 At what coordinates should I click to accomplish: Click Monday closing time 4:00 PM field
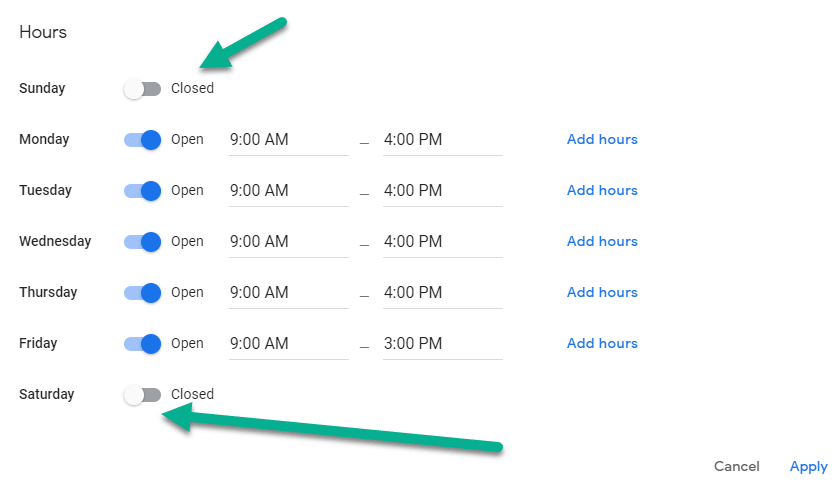pos(442,140)
